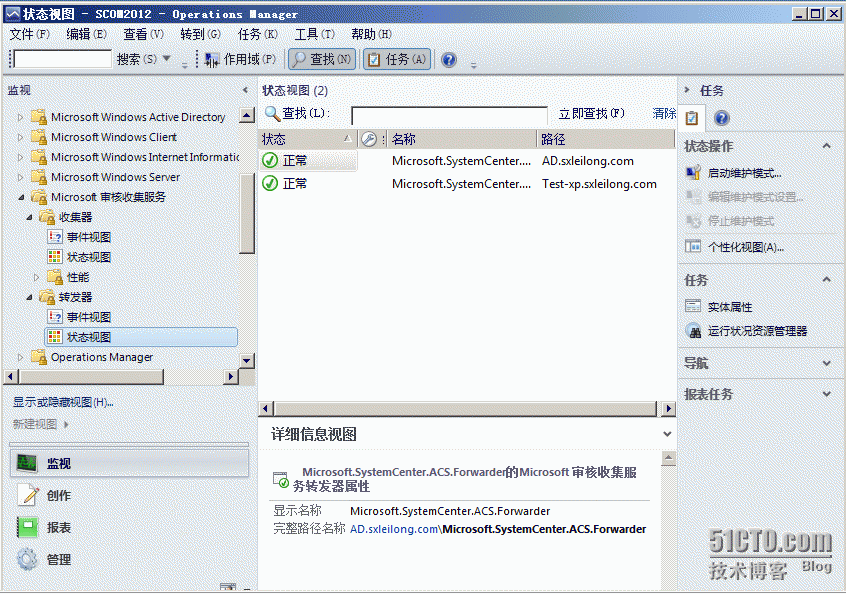The width and height of the screenshot is (846, 594).
Task: Open the 帮助 (H) menu
Action: point(372,35)
